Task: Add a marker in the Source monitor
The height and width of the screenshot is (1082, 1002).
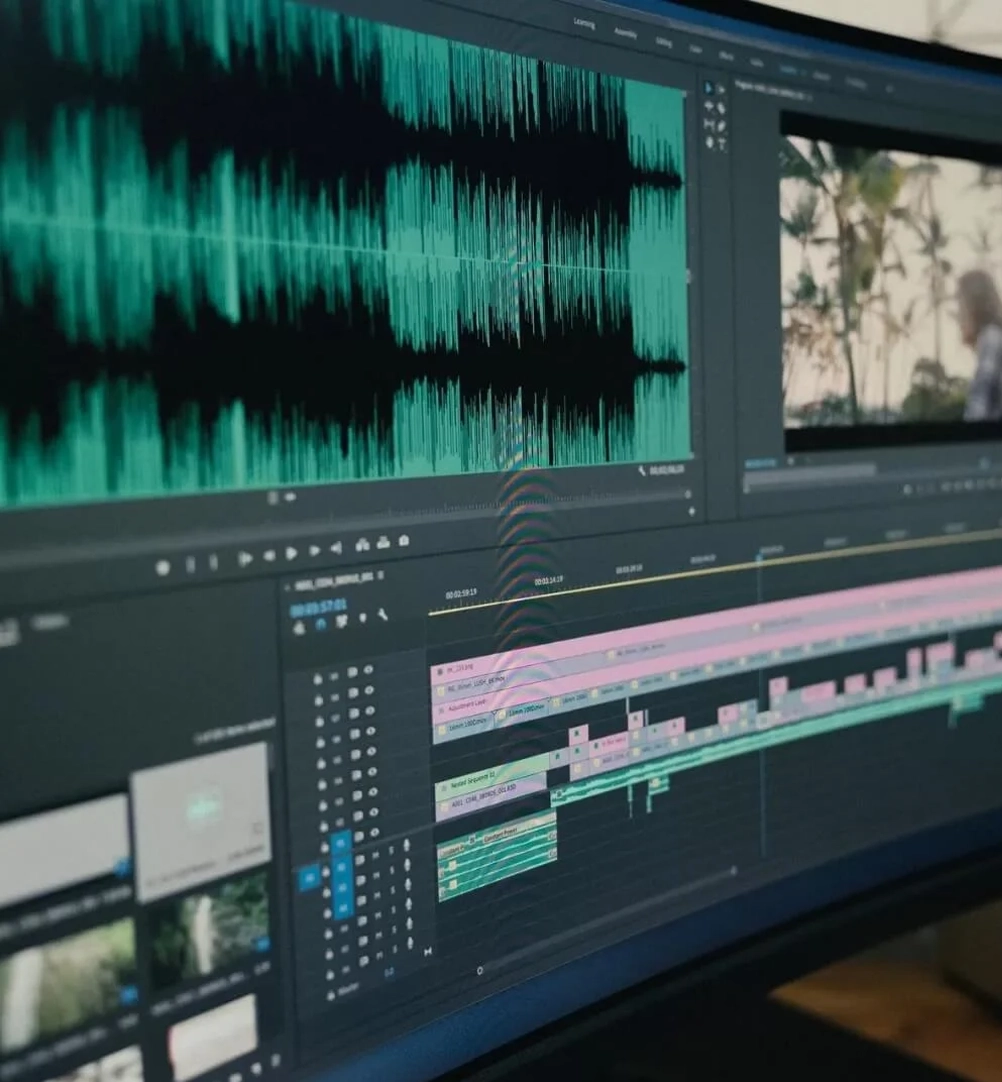Action: tap(163, 568)
